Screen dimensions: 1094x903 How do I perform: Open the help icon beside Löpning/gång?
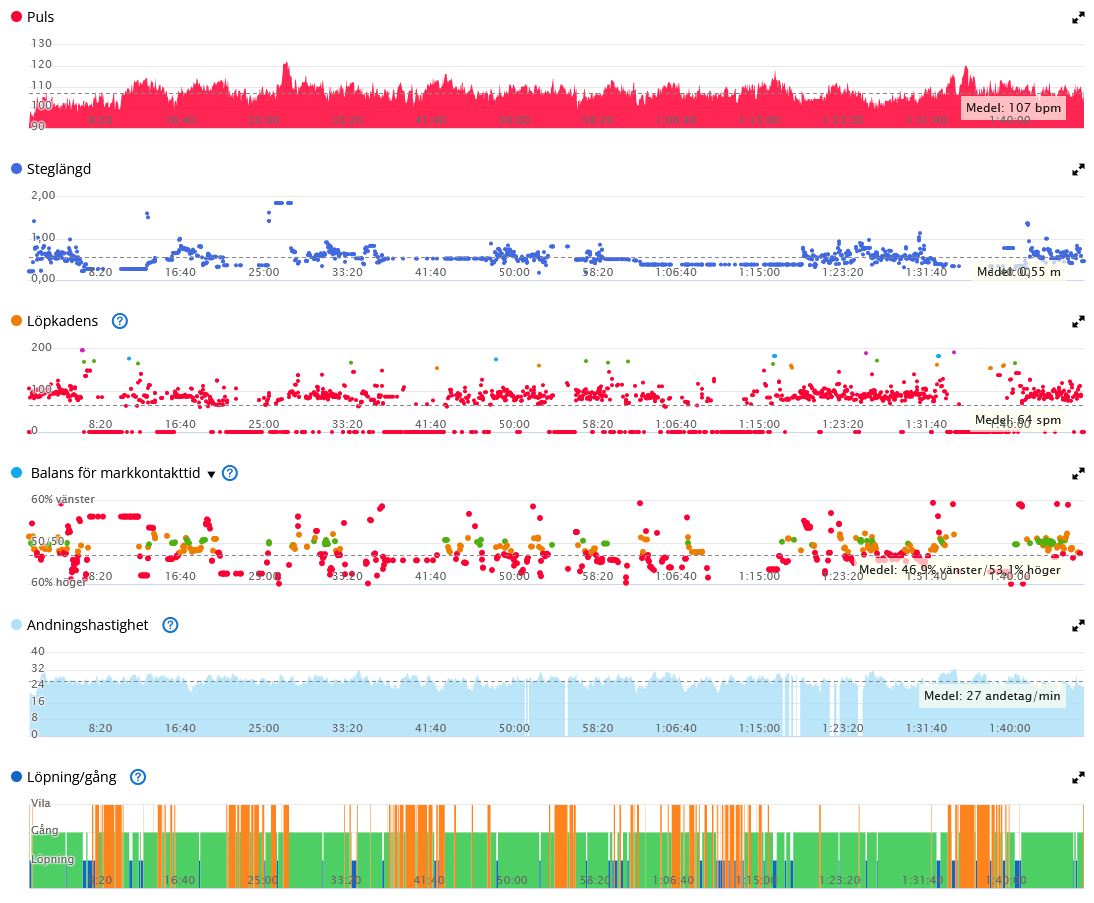pos(138,777)
